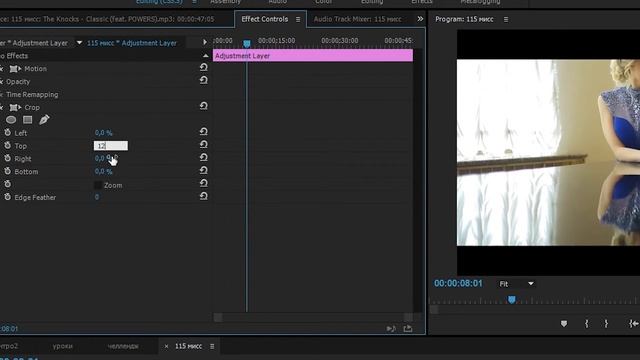Viewport: 640px width, 360px height.
Task: Select the Program: 115 микс tab
Action: click(464, 19)
